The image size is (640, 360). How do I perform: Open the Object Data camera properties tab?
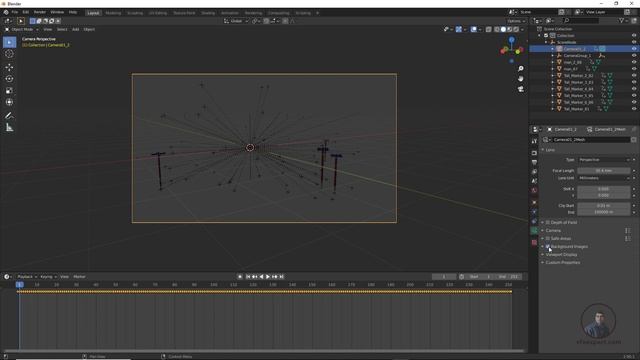(x=534, y=231)
